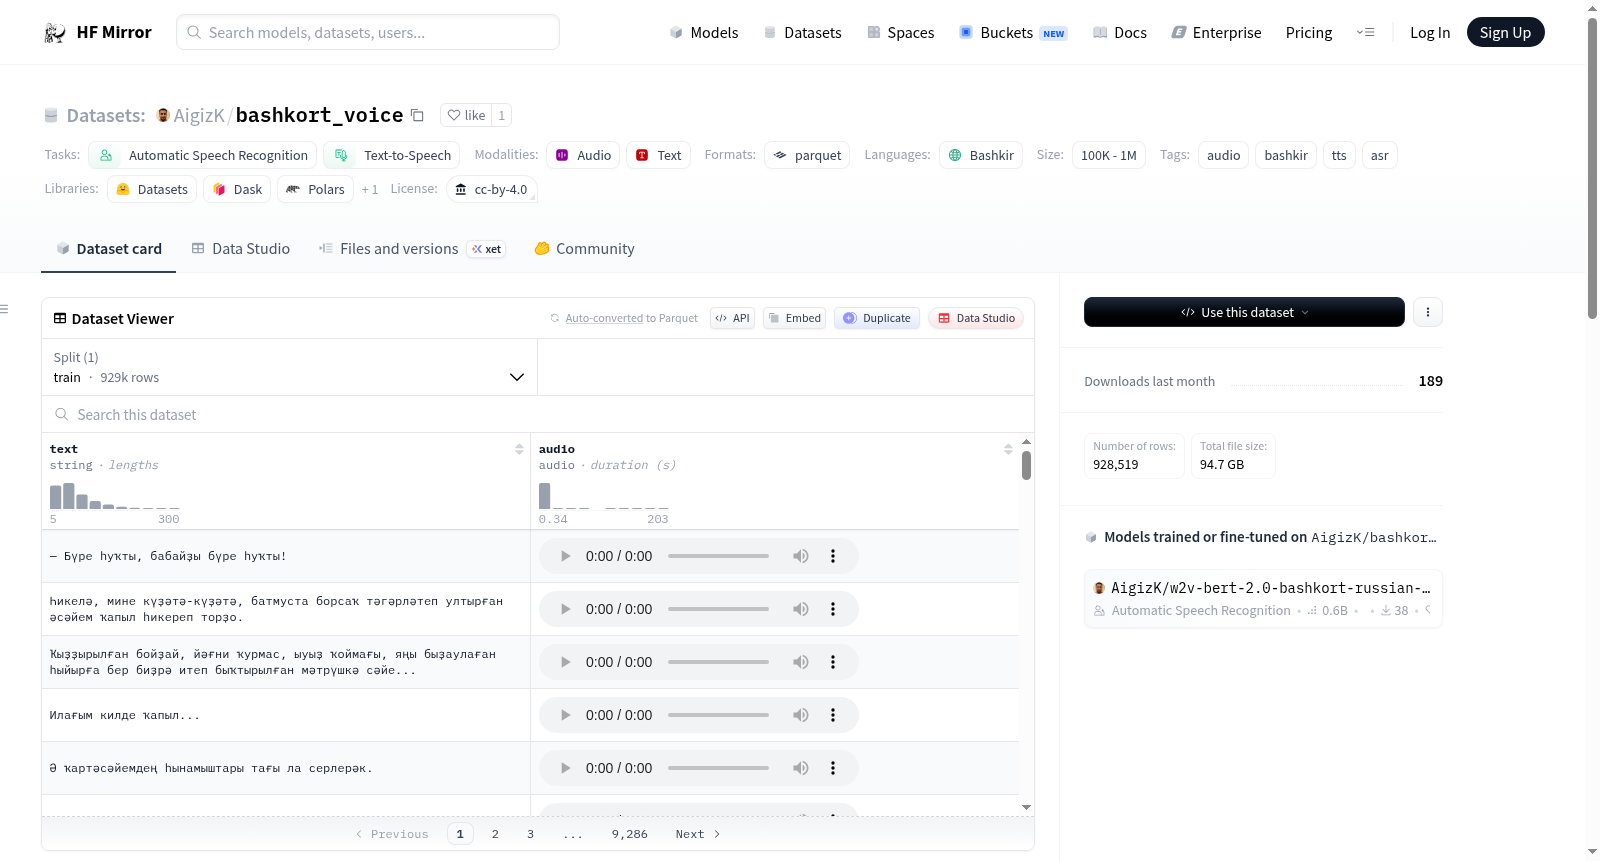Click the parquet format tag
1600x861 pixels.
point(807,155)
